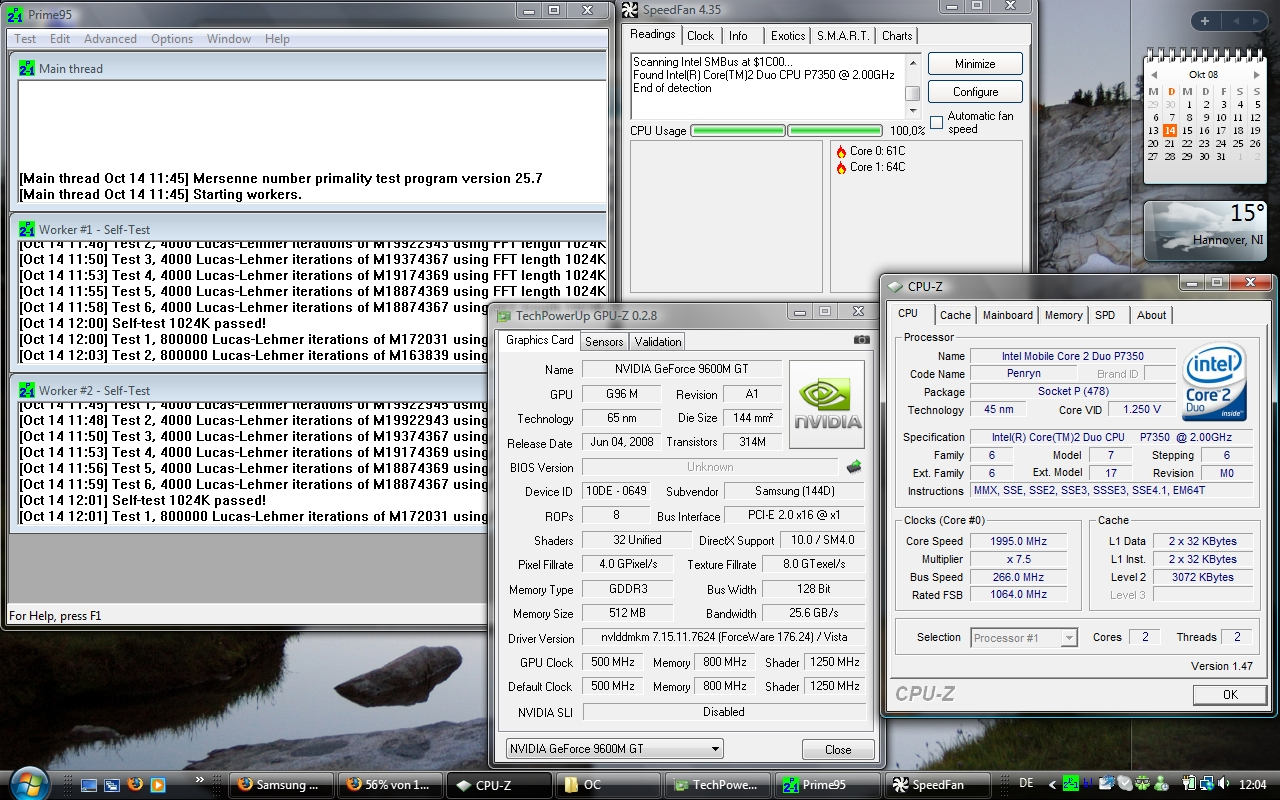The height and width of the screenshot is (800, 1280).
Task: Switch to CPU-Z About tab
Action: click(1151, 315)
